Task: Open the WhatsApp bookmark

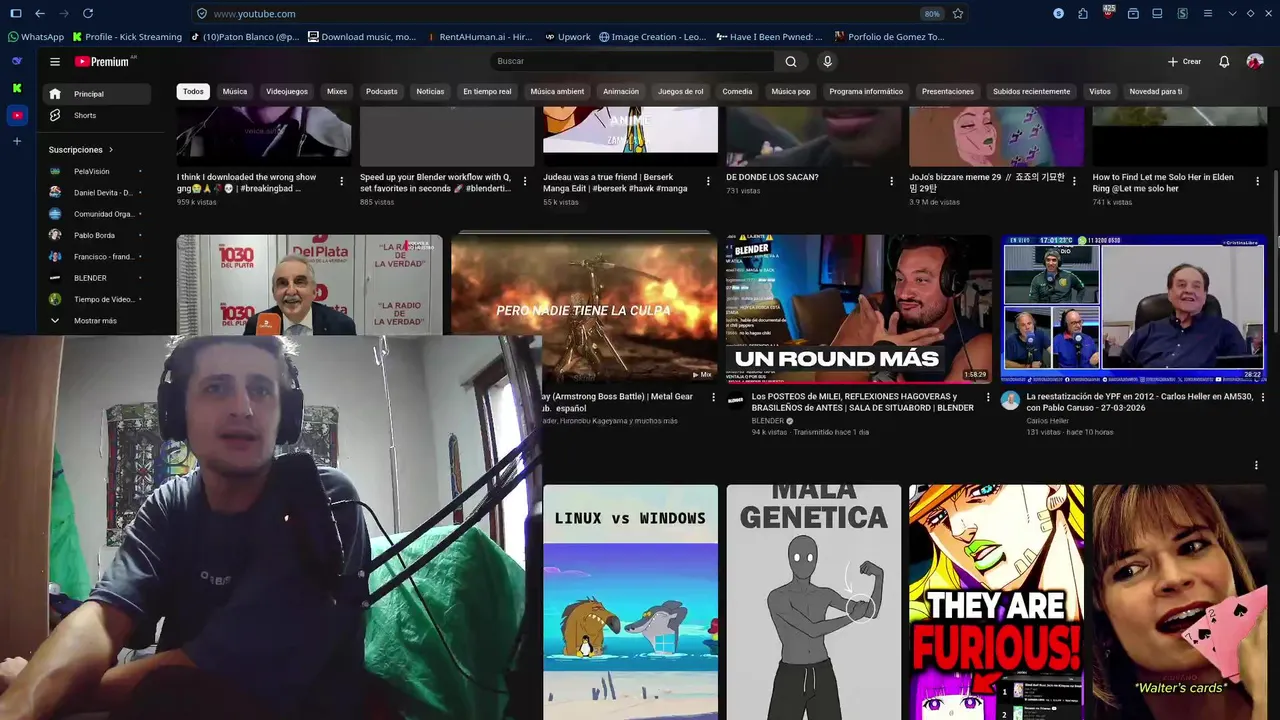Action: pos(36,37)
